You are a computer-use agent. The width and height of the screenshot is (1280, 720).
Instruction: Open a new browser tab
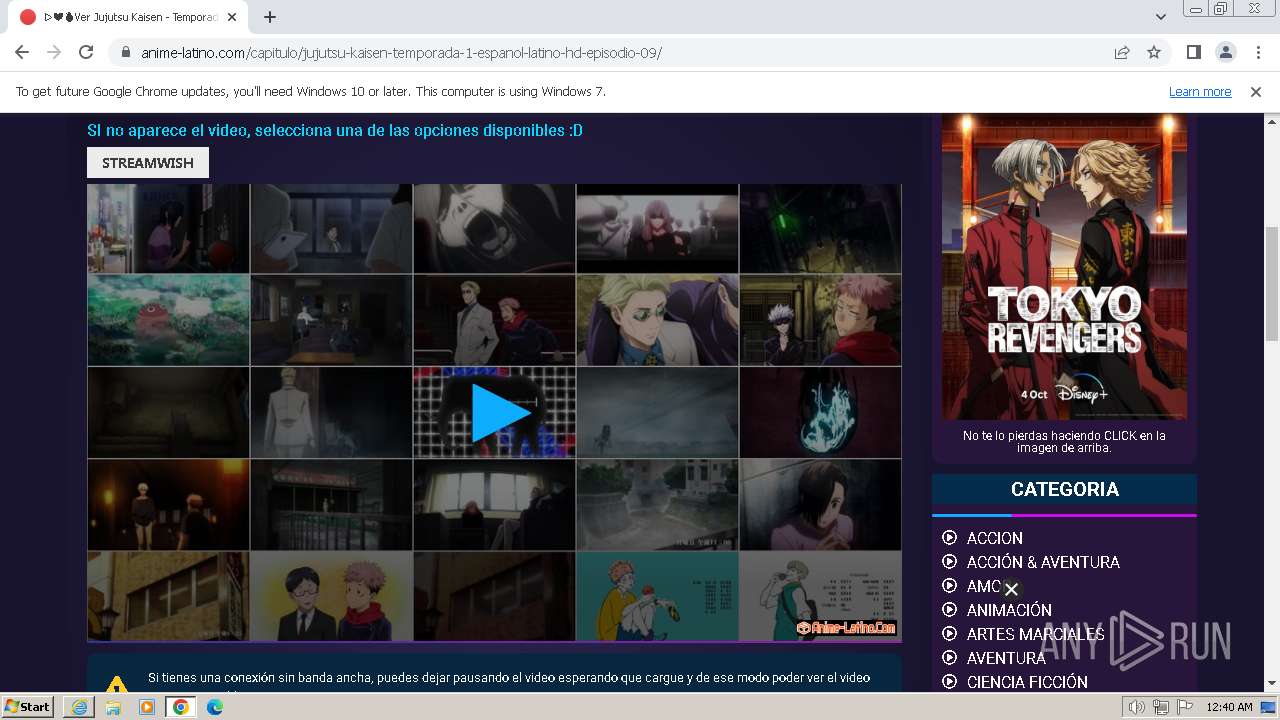(x=270, y=17)
